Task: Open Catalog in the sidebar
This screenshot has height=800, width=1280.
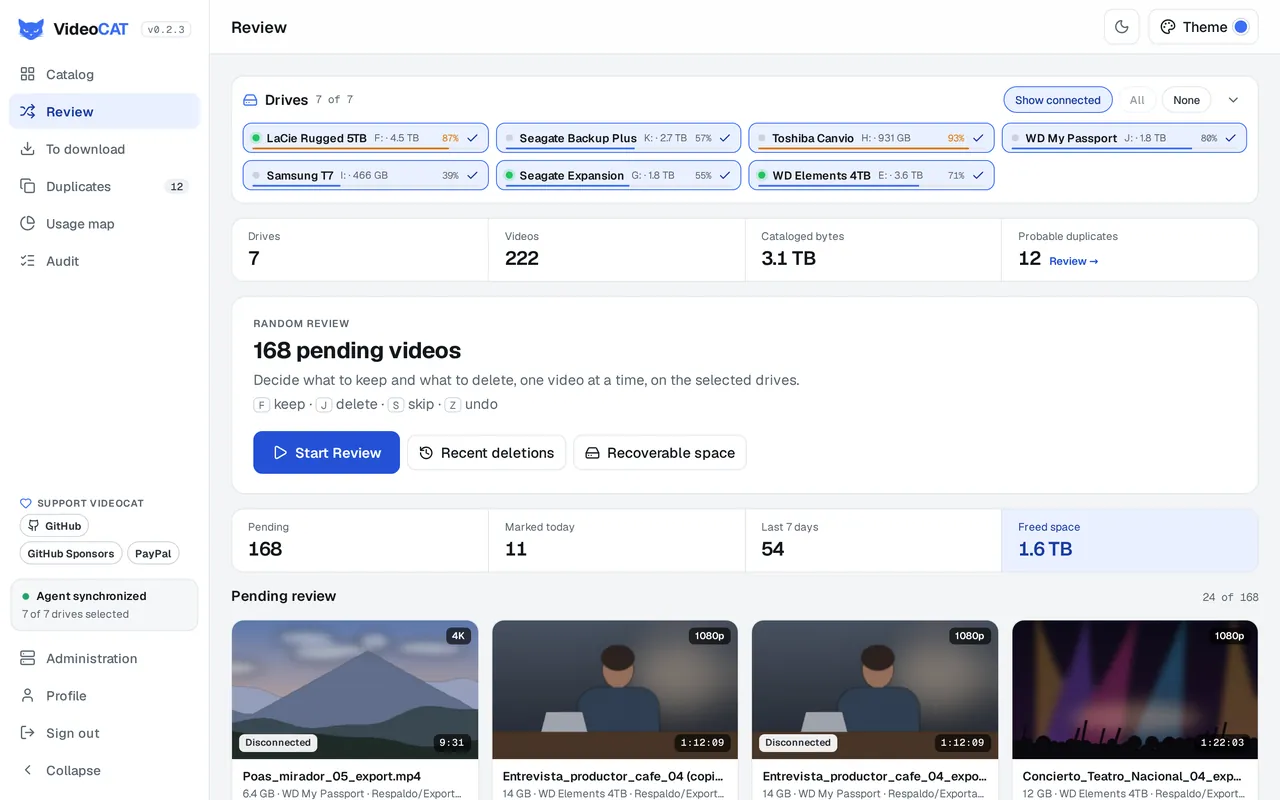Action: (104, 74)
